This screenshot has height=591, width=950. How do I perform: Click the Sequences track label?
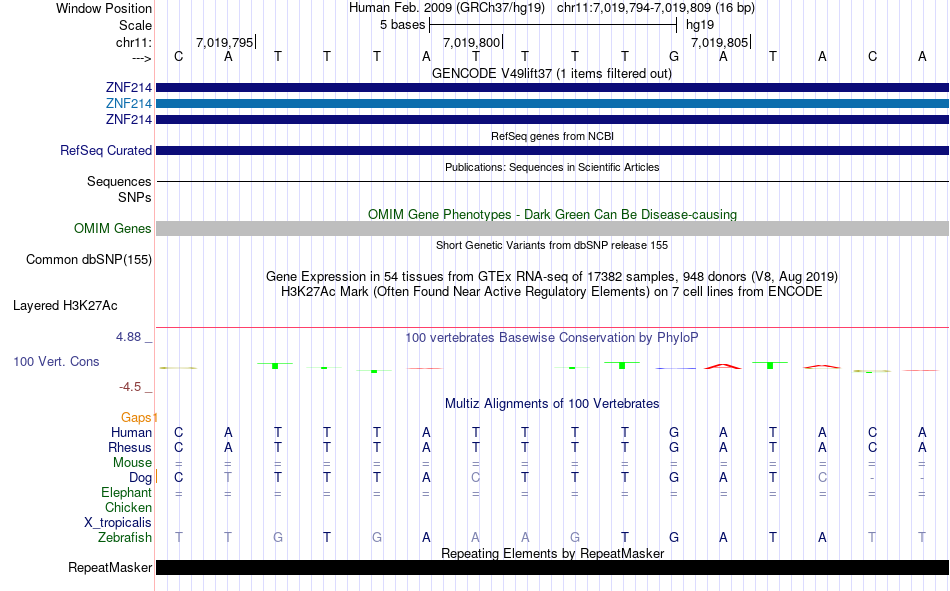(x=119, y=181)
